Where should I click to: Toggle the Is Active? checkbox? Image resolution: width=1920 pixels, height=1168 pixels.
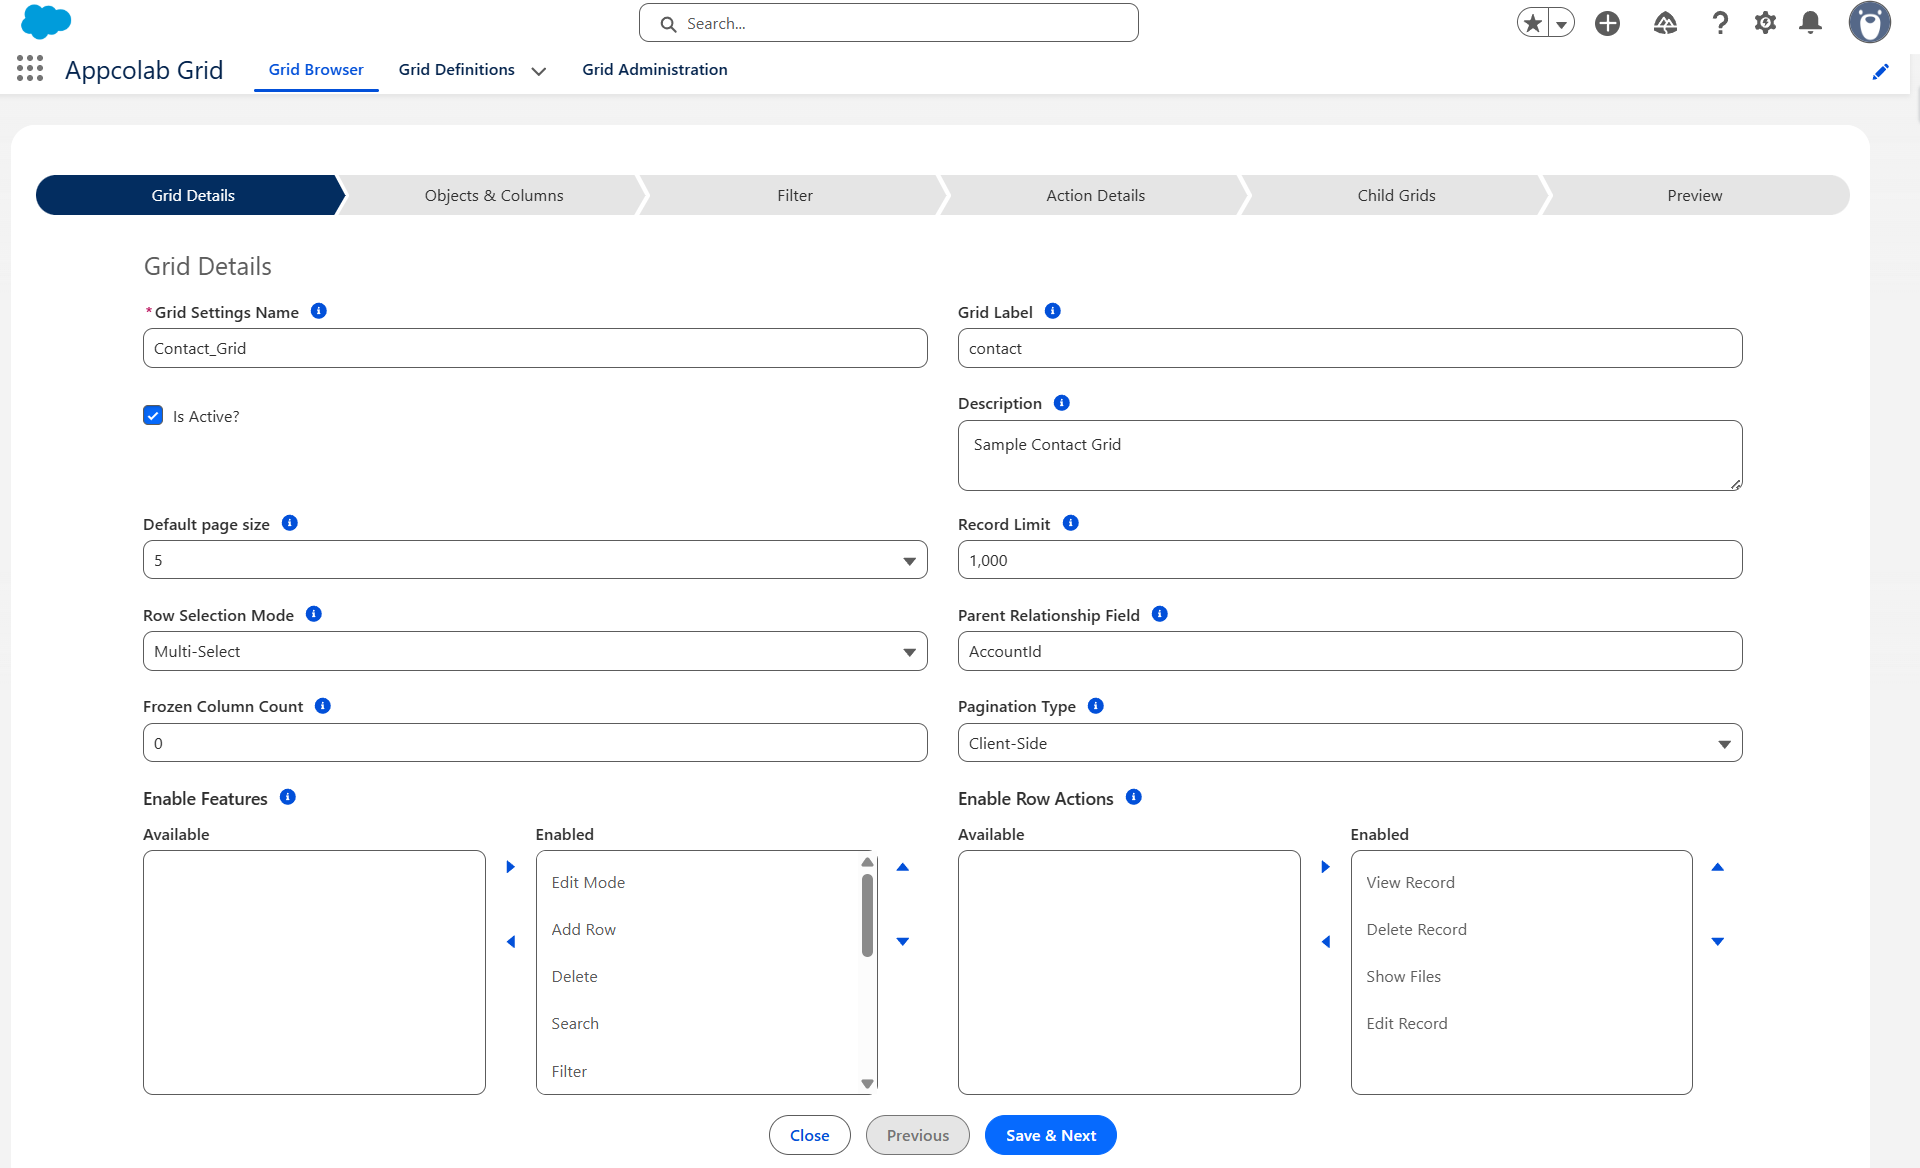tap(153, 415)
